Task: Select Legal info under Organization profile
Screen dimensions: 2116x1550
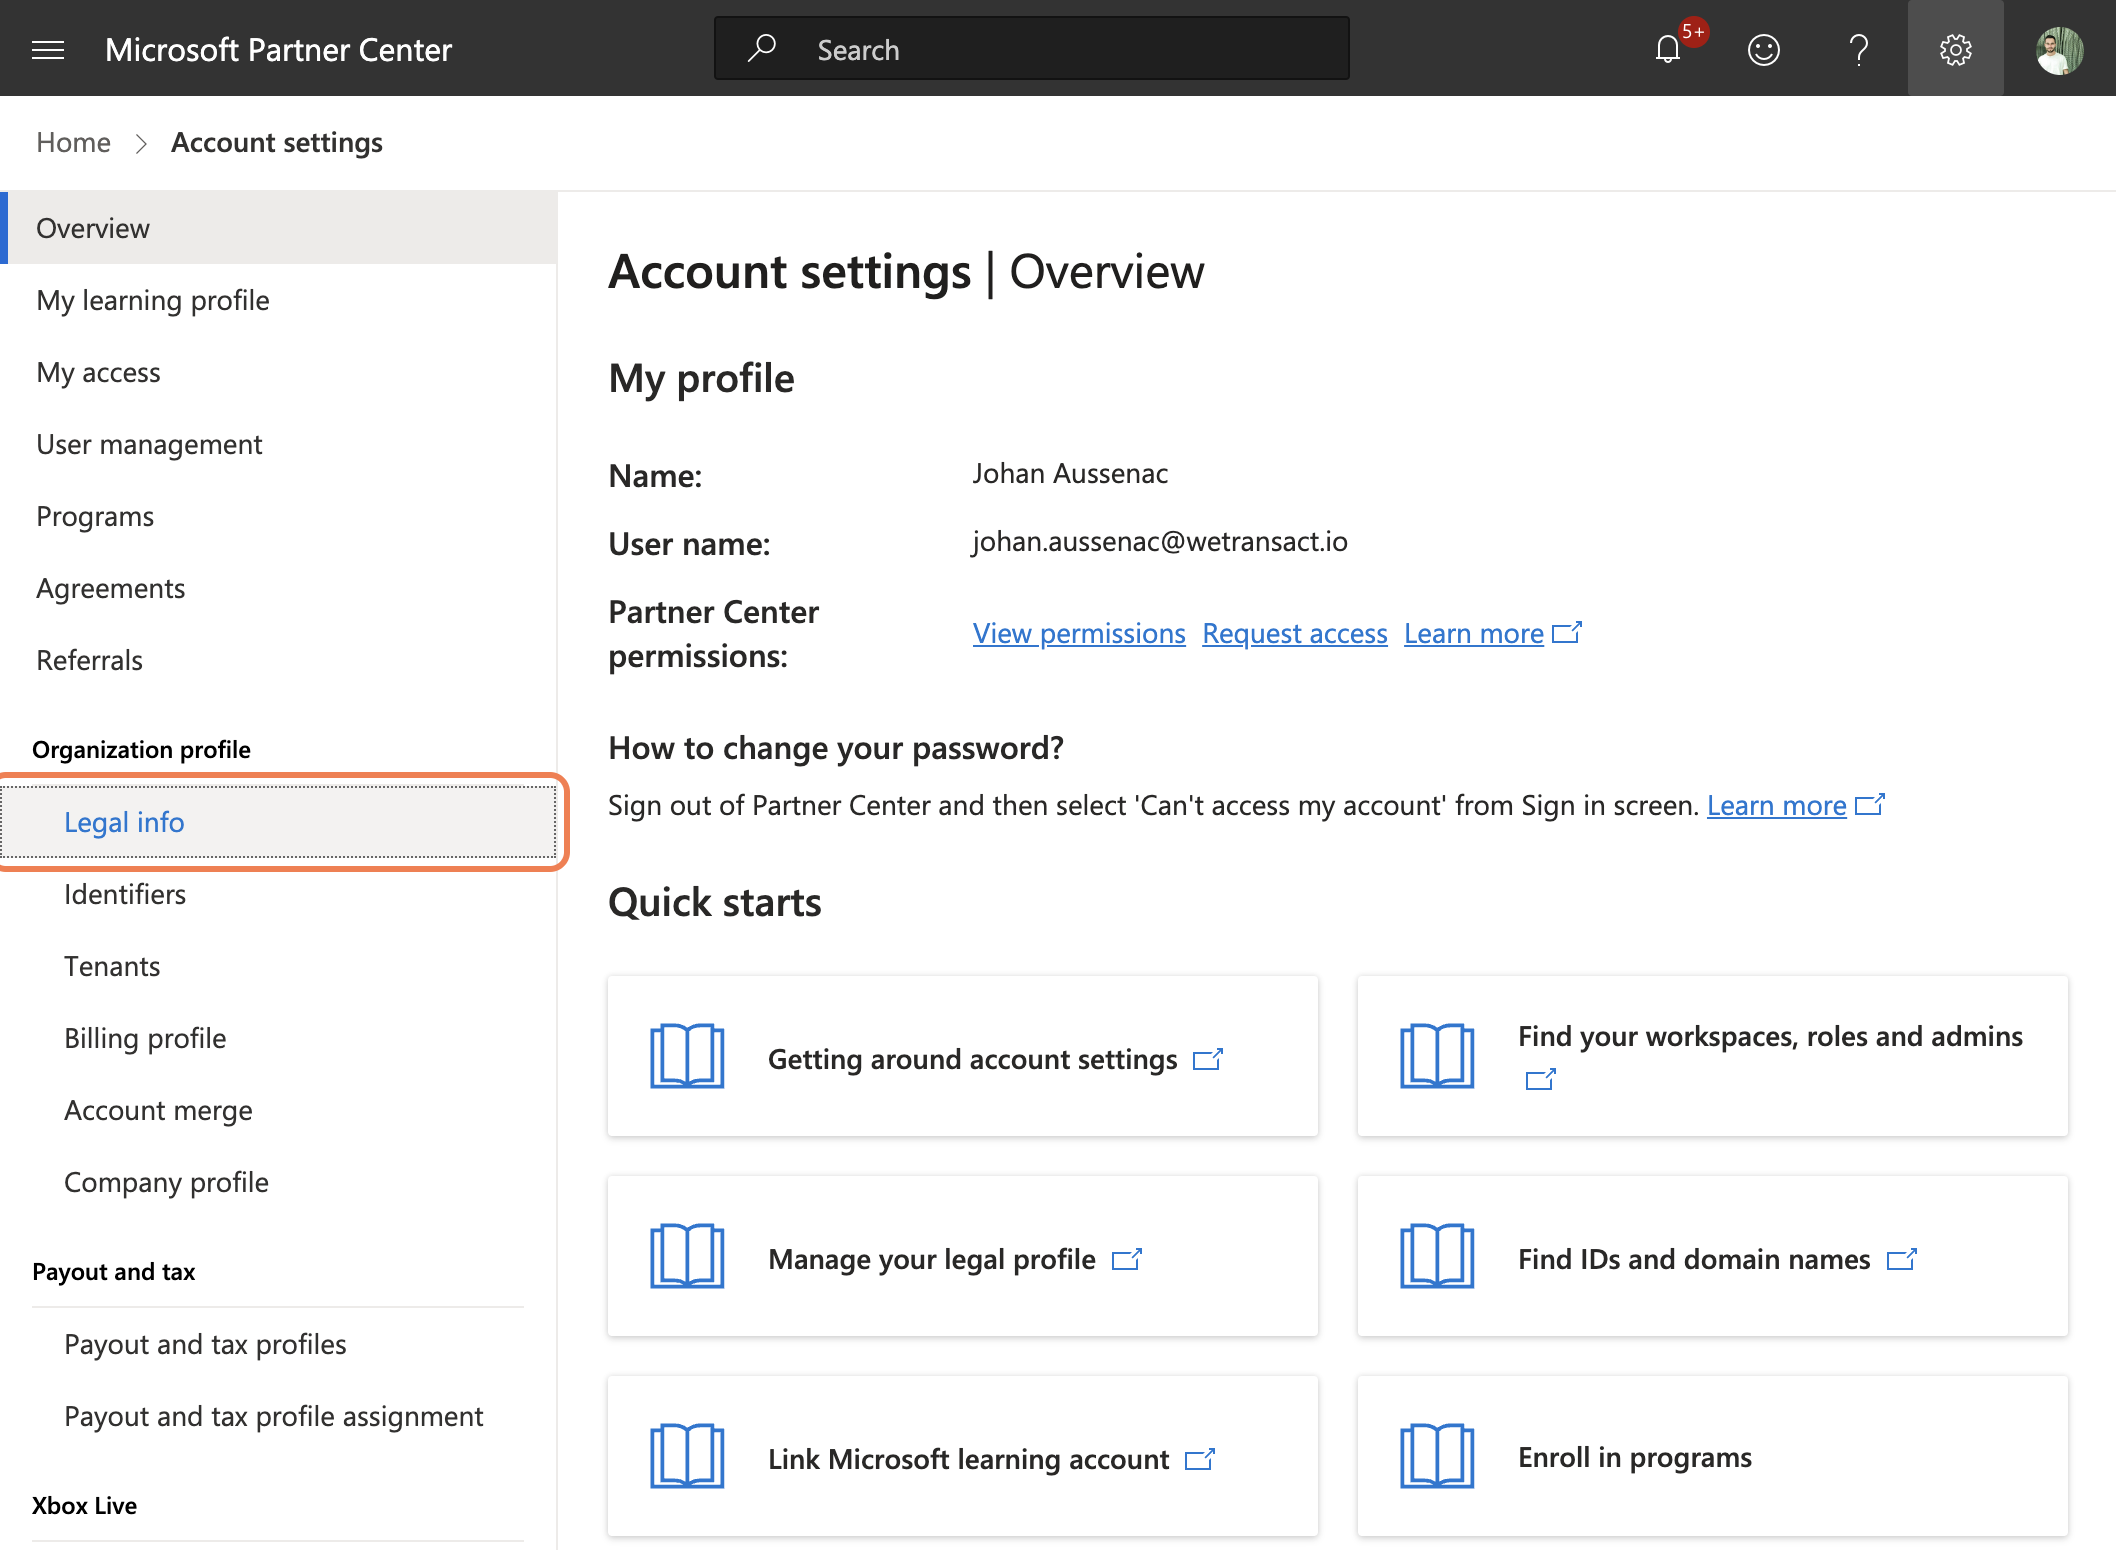Action: pyautogui.click(x=280, y=822)
